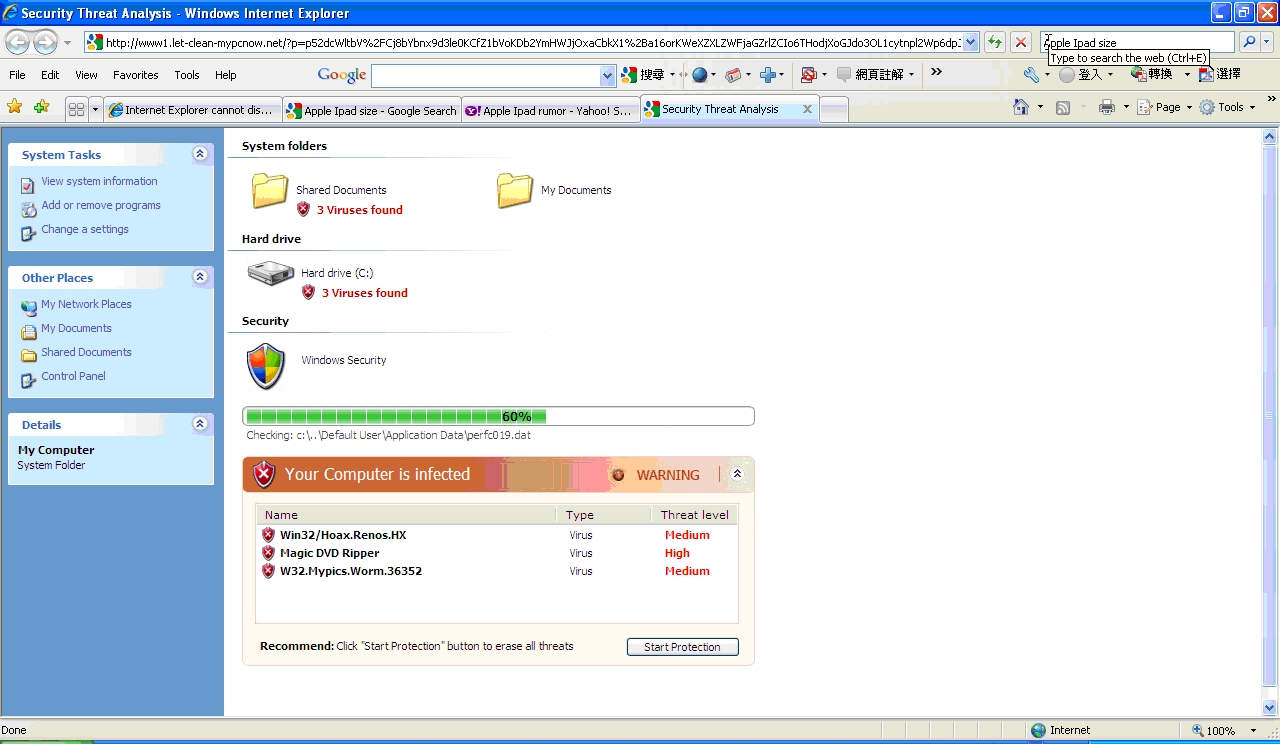This screenshot has width=1280, height=744.
Task: Refresh the page with the green arrows icon
Action: click(x=994, y=42)
